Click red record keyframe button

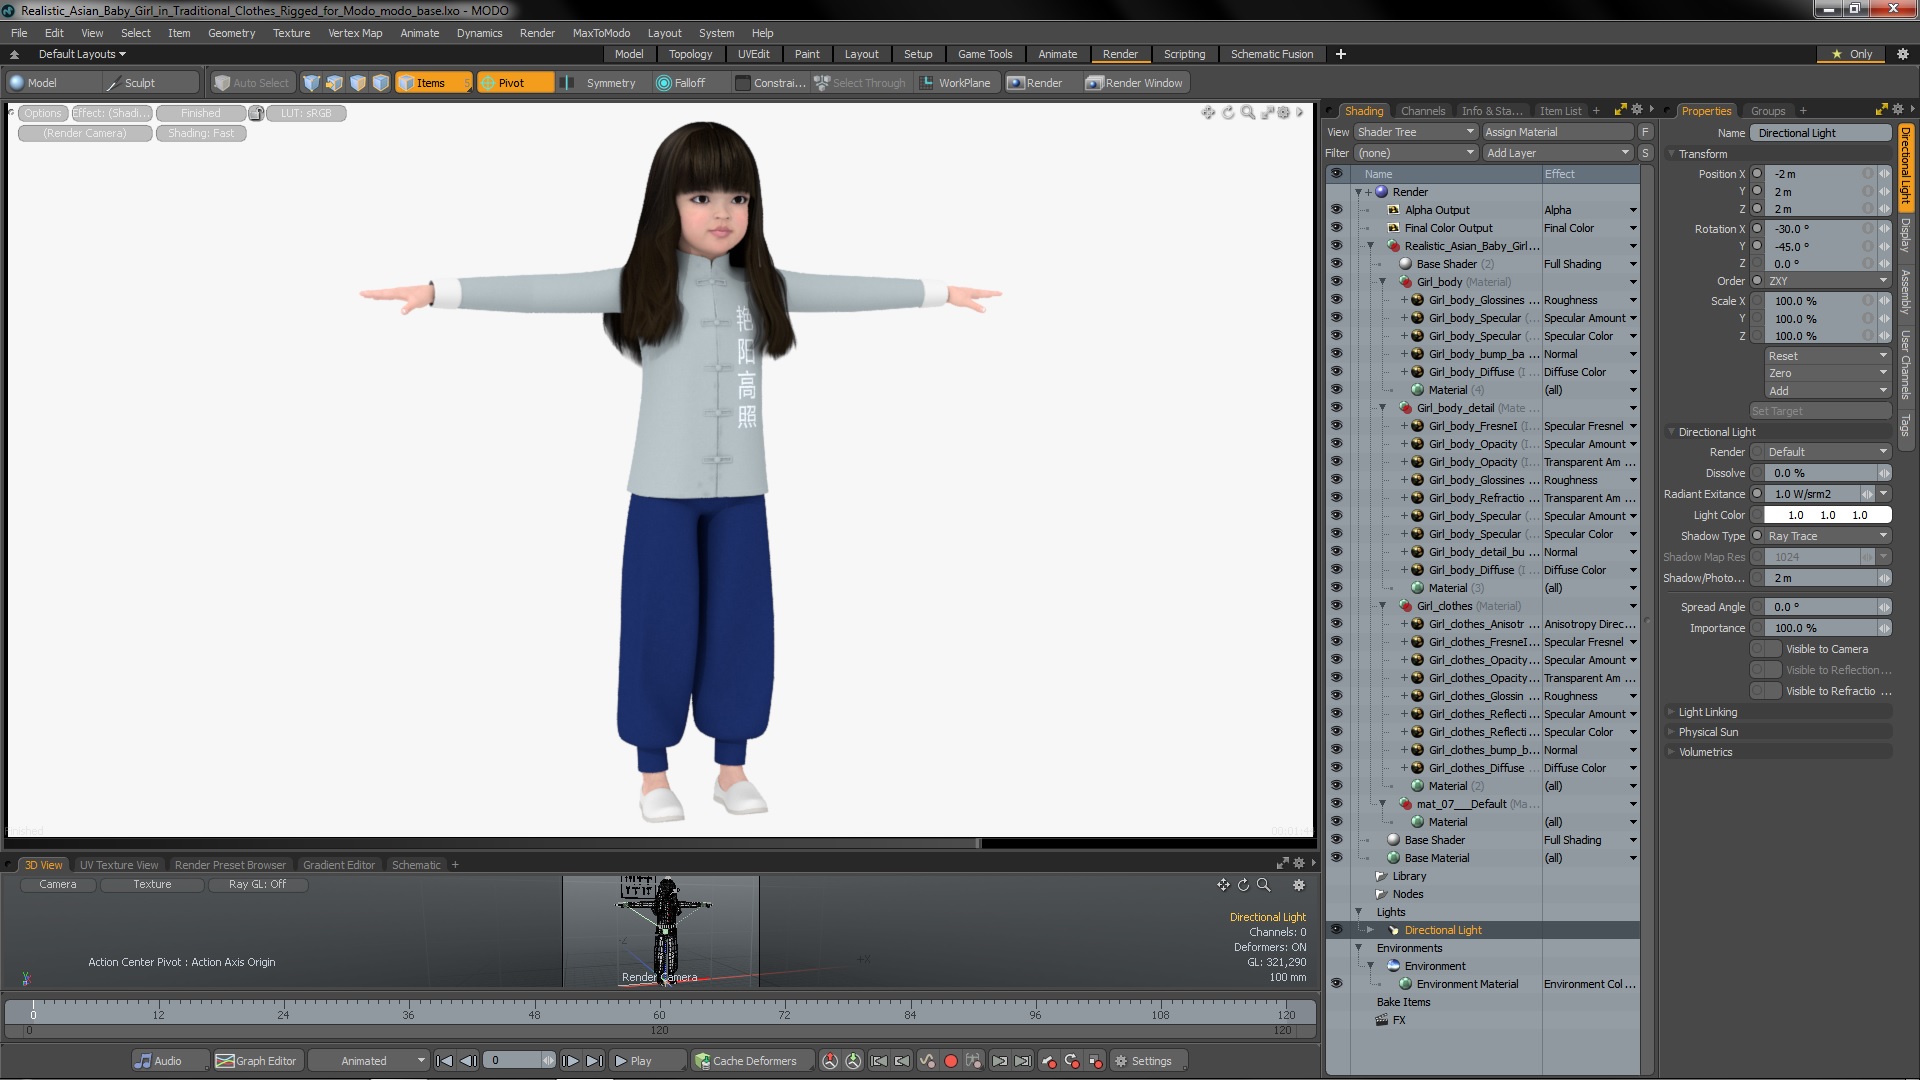click(x=951, y=1061)
